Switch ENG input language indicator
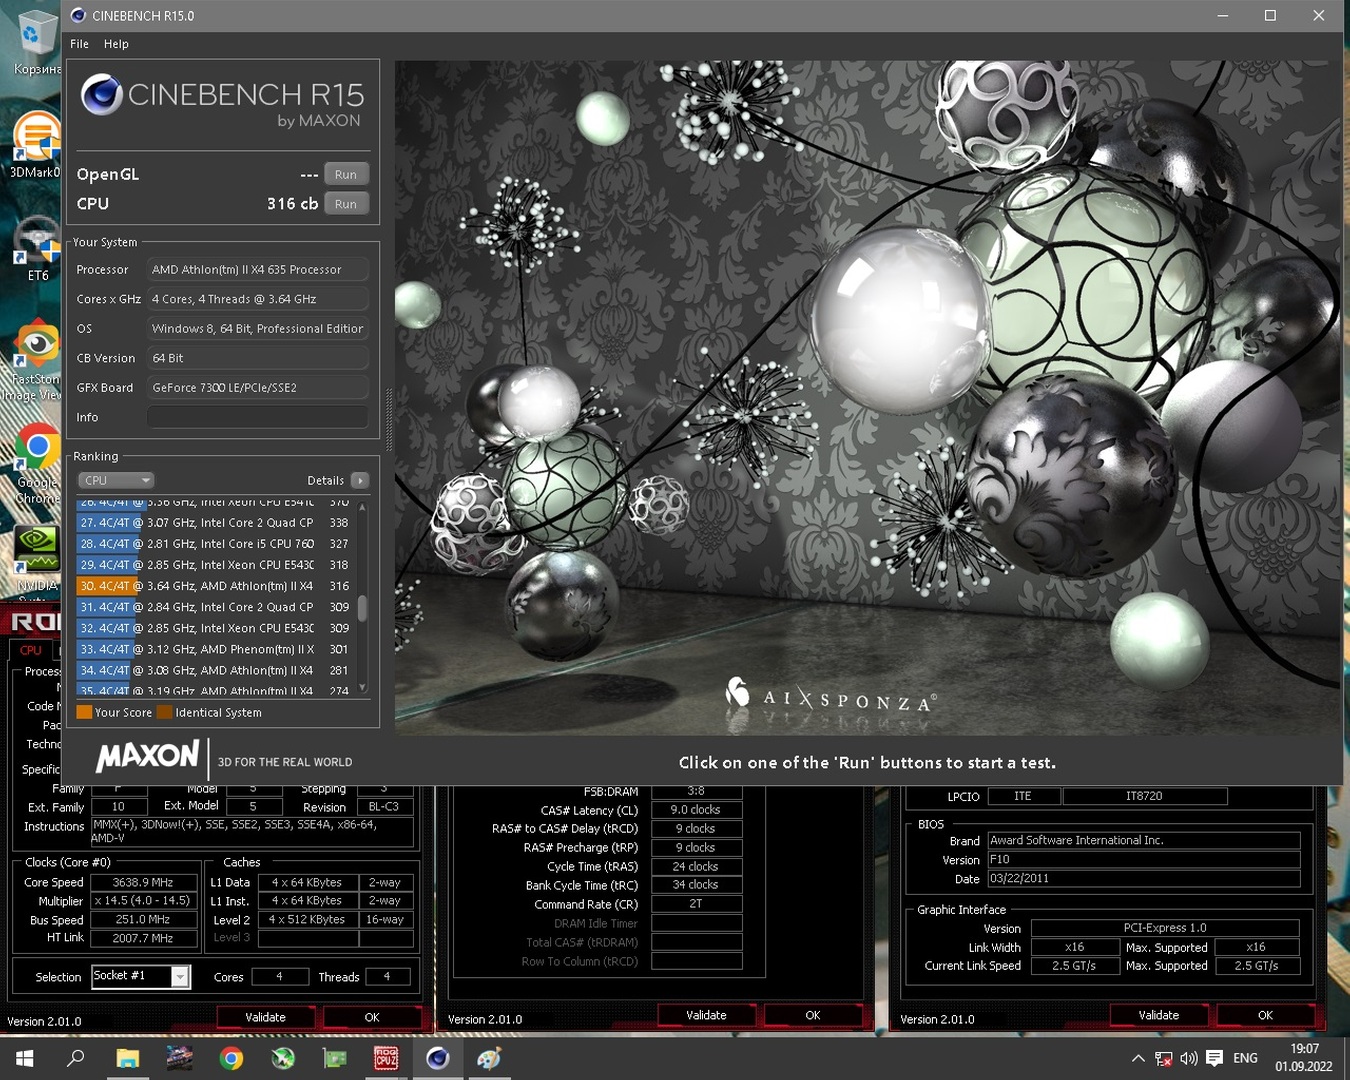1350x1080 pixels. point(1245,1058)
